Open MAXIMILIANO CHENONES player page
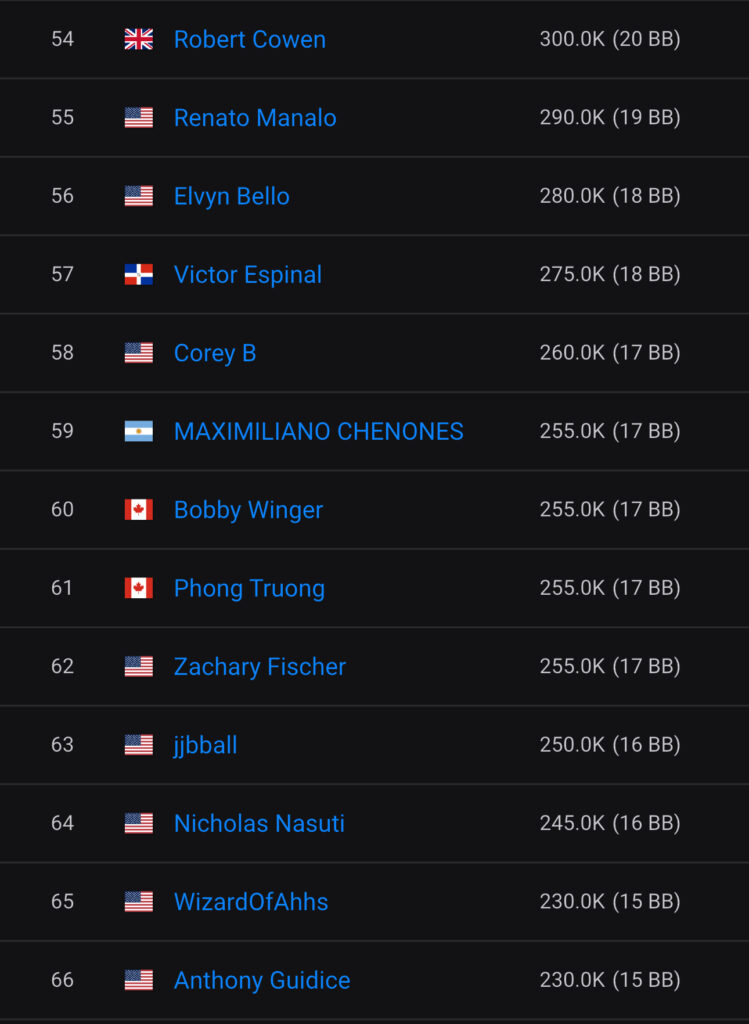 (318, 431)
